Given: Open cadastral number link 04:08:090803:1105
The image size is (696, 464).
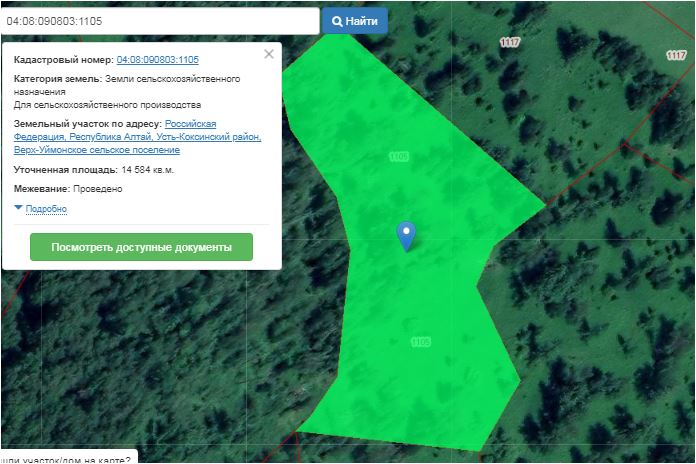Looking at the screenshot, I should coord(157,60).
